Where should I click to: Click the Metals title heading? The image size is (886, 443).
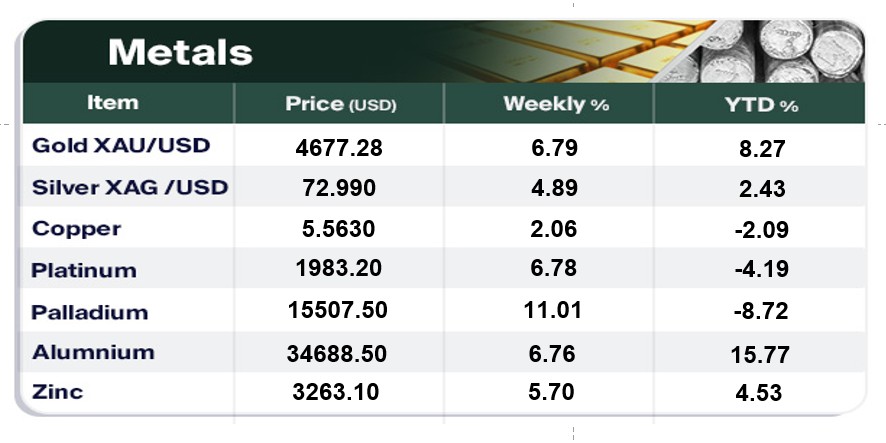pyautogui.click(x=180, y=51)
